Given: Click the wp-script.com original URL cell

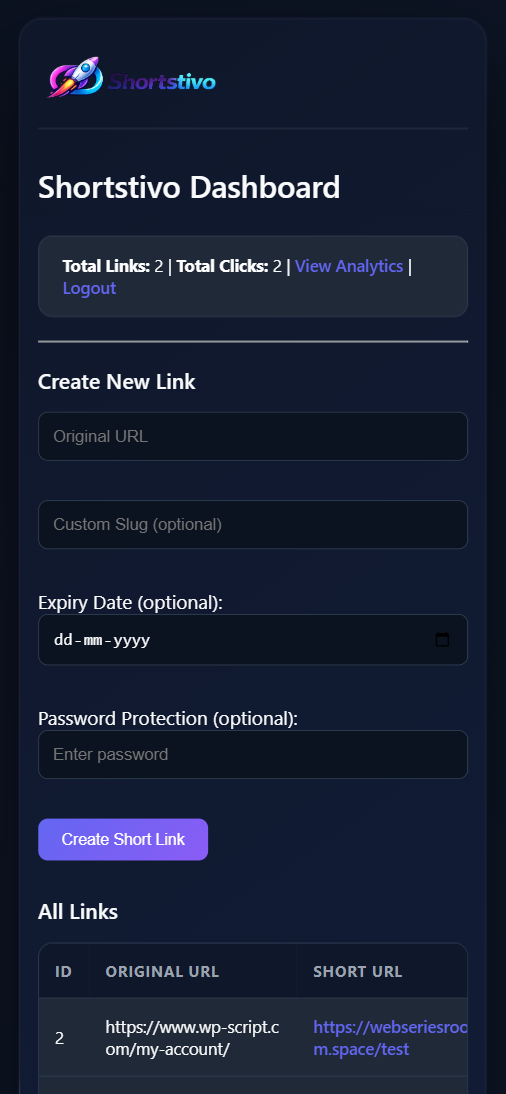Looking at the screenshot, I should 193,1037.
